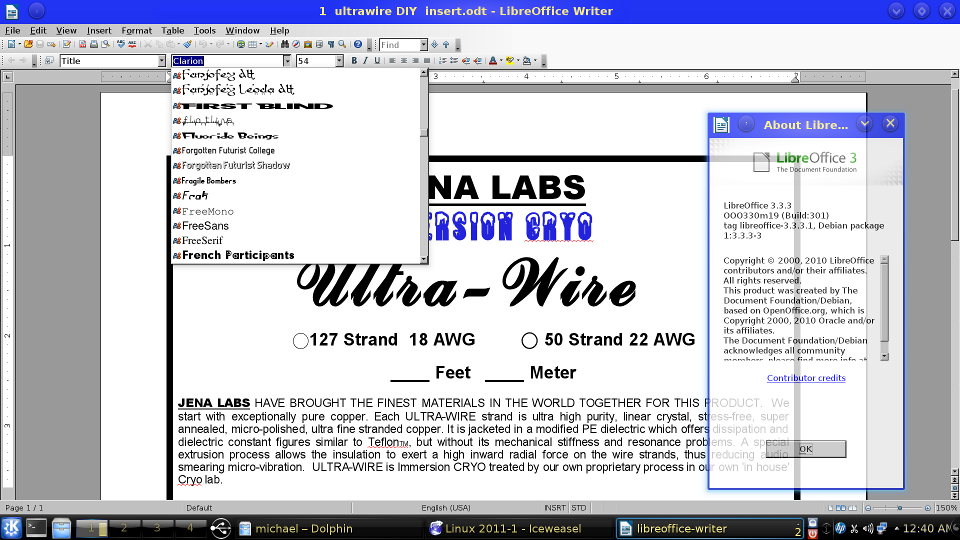Viewport: 960px width, 540px height.
Task: Align text left
Action: 392,61
